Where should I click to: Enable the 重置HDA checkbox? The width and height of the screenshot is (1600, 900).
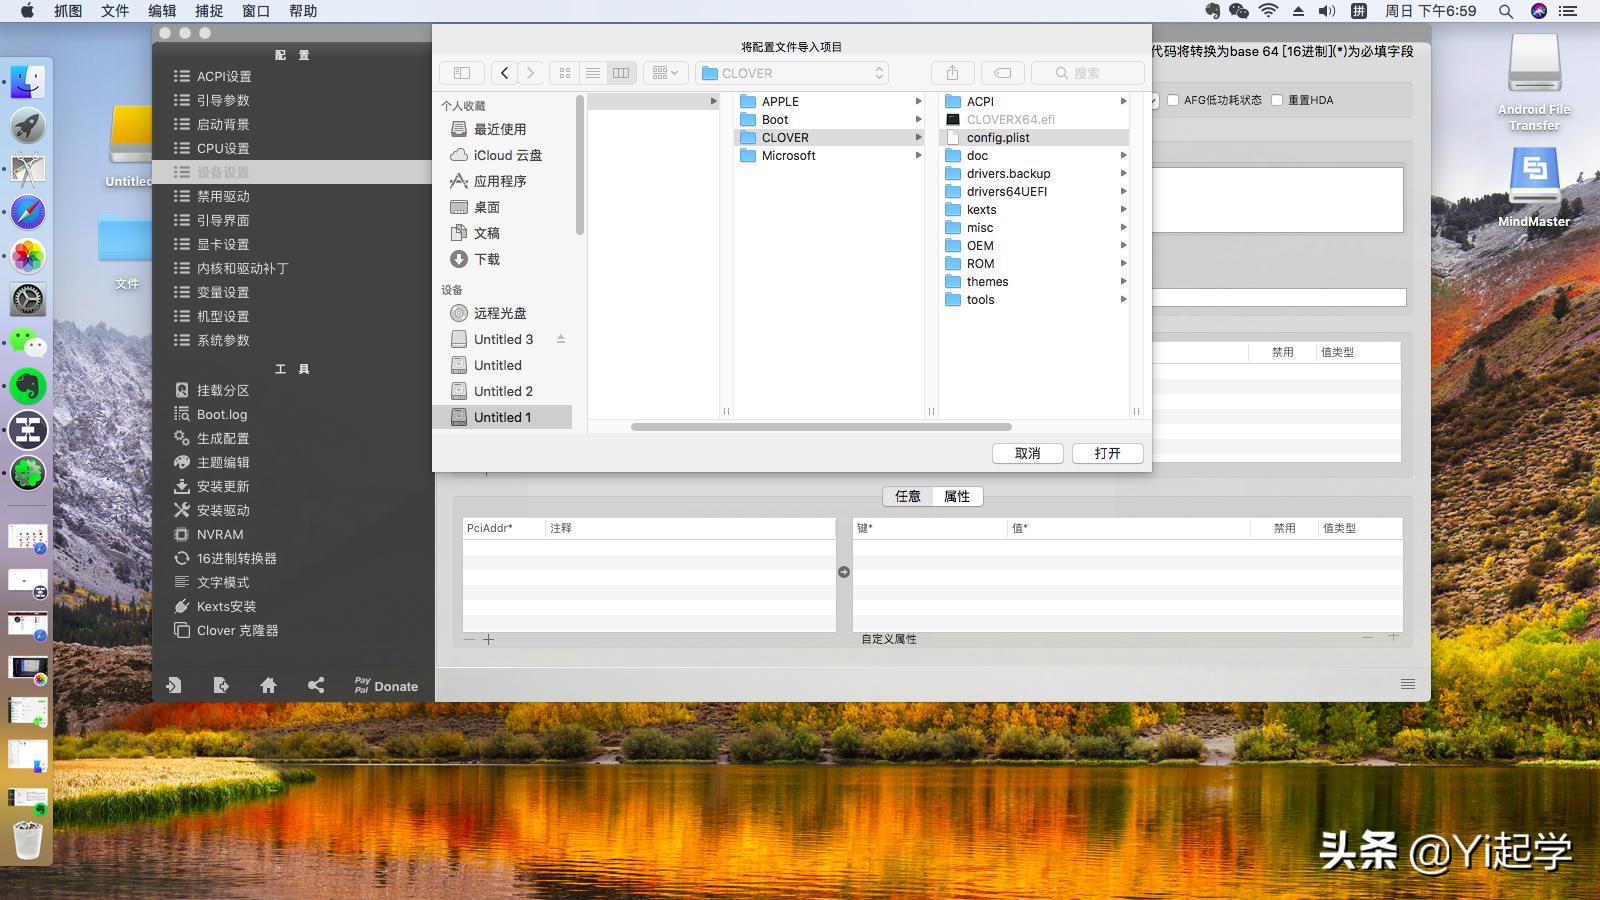(1277, 100)
